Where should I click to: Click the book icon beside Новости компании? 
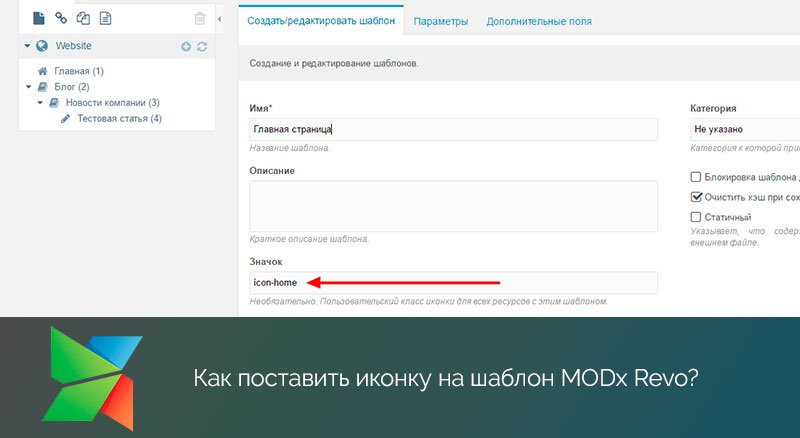pos(54,103)
